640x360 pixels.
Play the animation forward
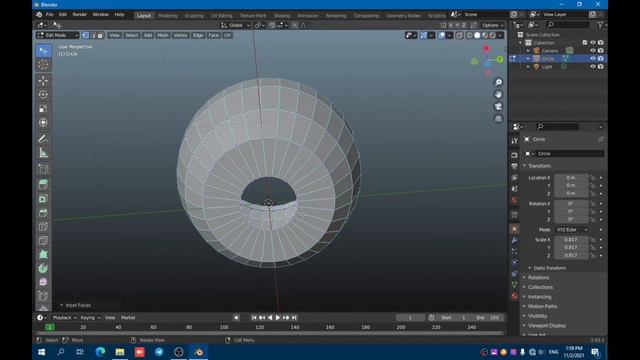pos(278,318)
